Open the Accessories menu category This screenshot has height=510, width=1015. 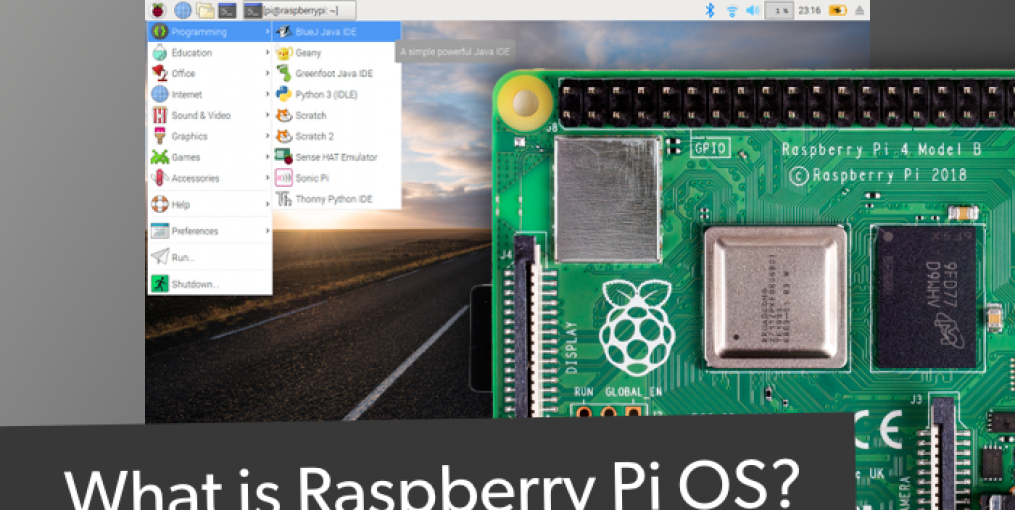coord(210,178)
